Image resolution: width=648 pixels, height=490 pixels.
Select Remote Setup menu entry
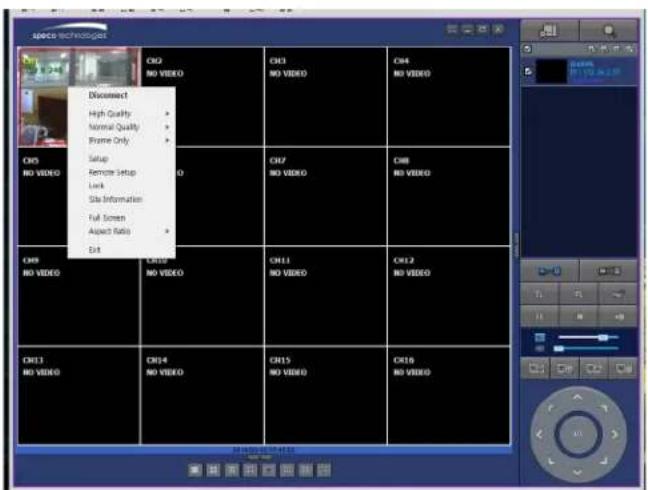[x=112, y=172]
